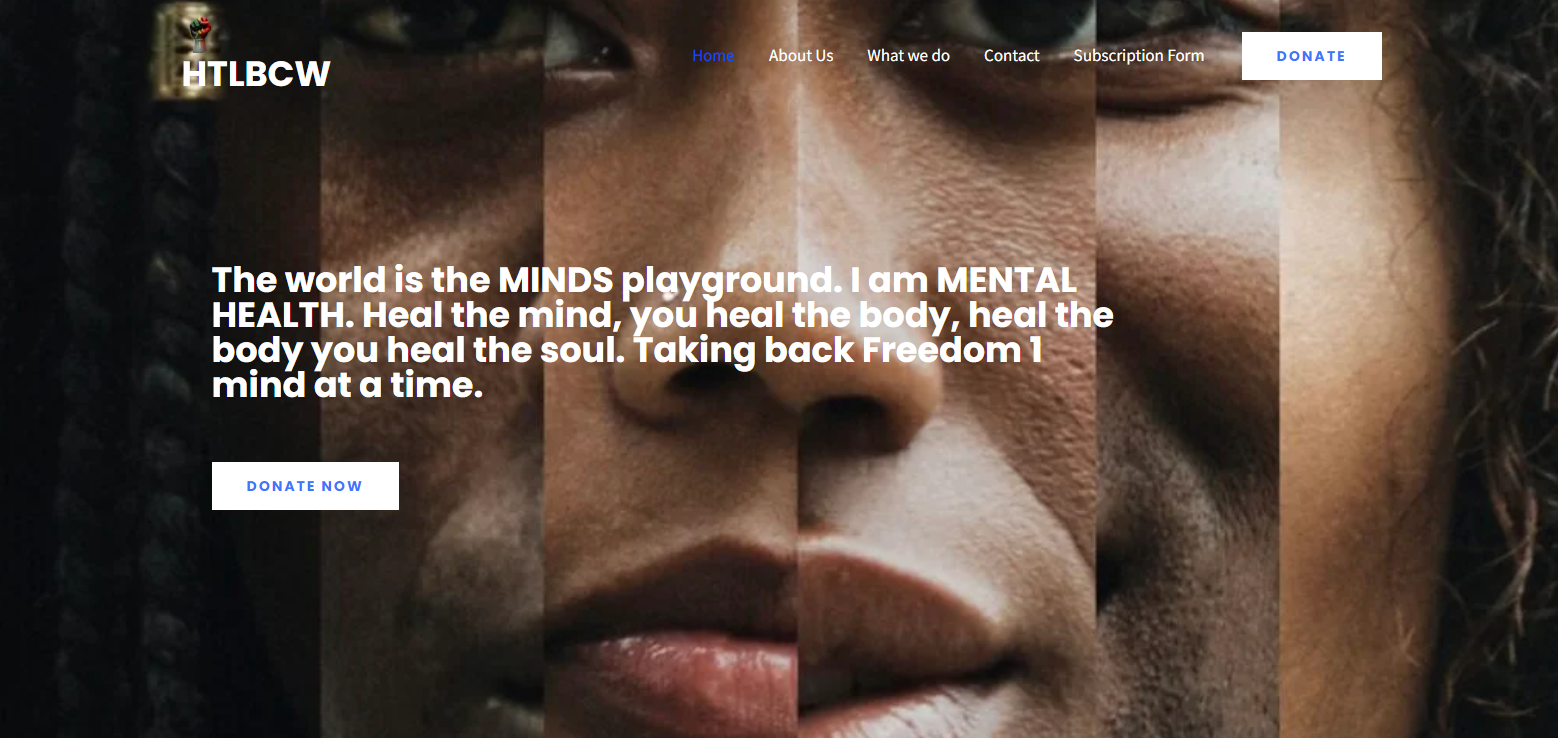This screenshot has width=1558, height=738.
Task: Go to the Home menu item
Action: click(x=713, y=56)
